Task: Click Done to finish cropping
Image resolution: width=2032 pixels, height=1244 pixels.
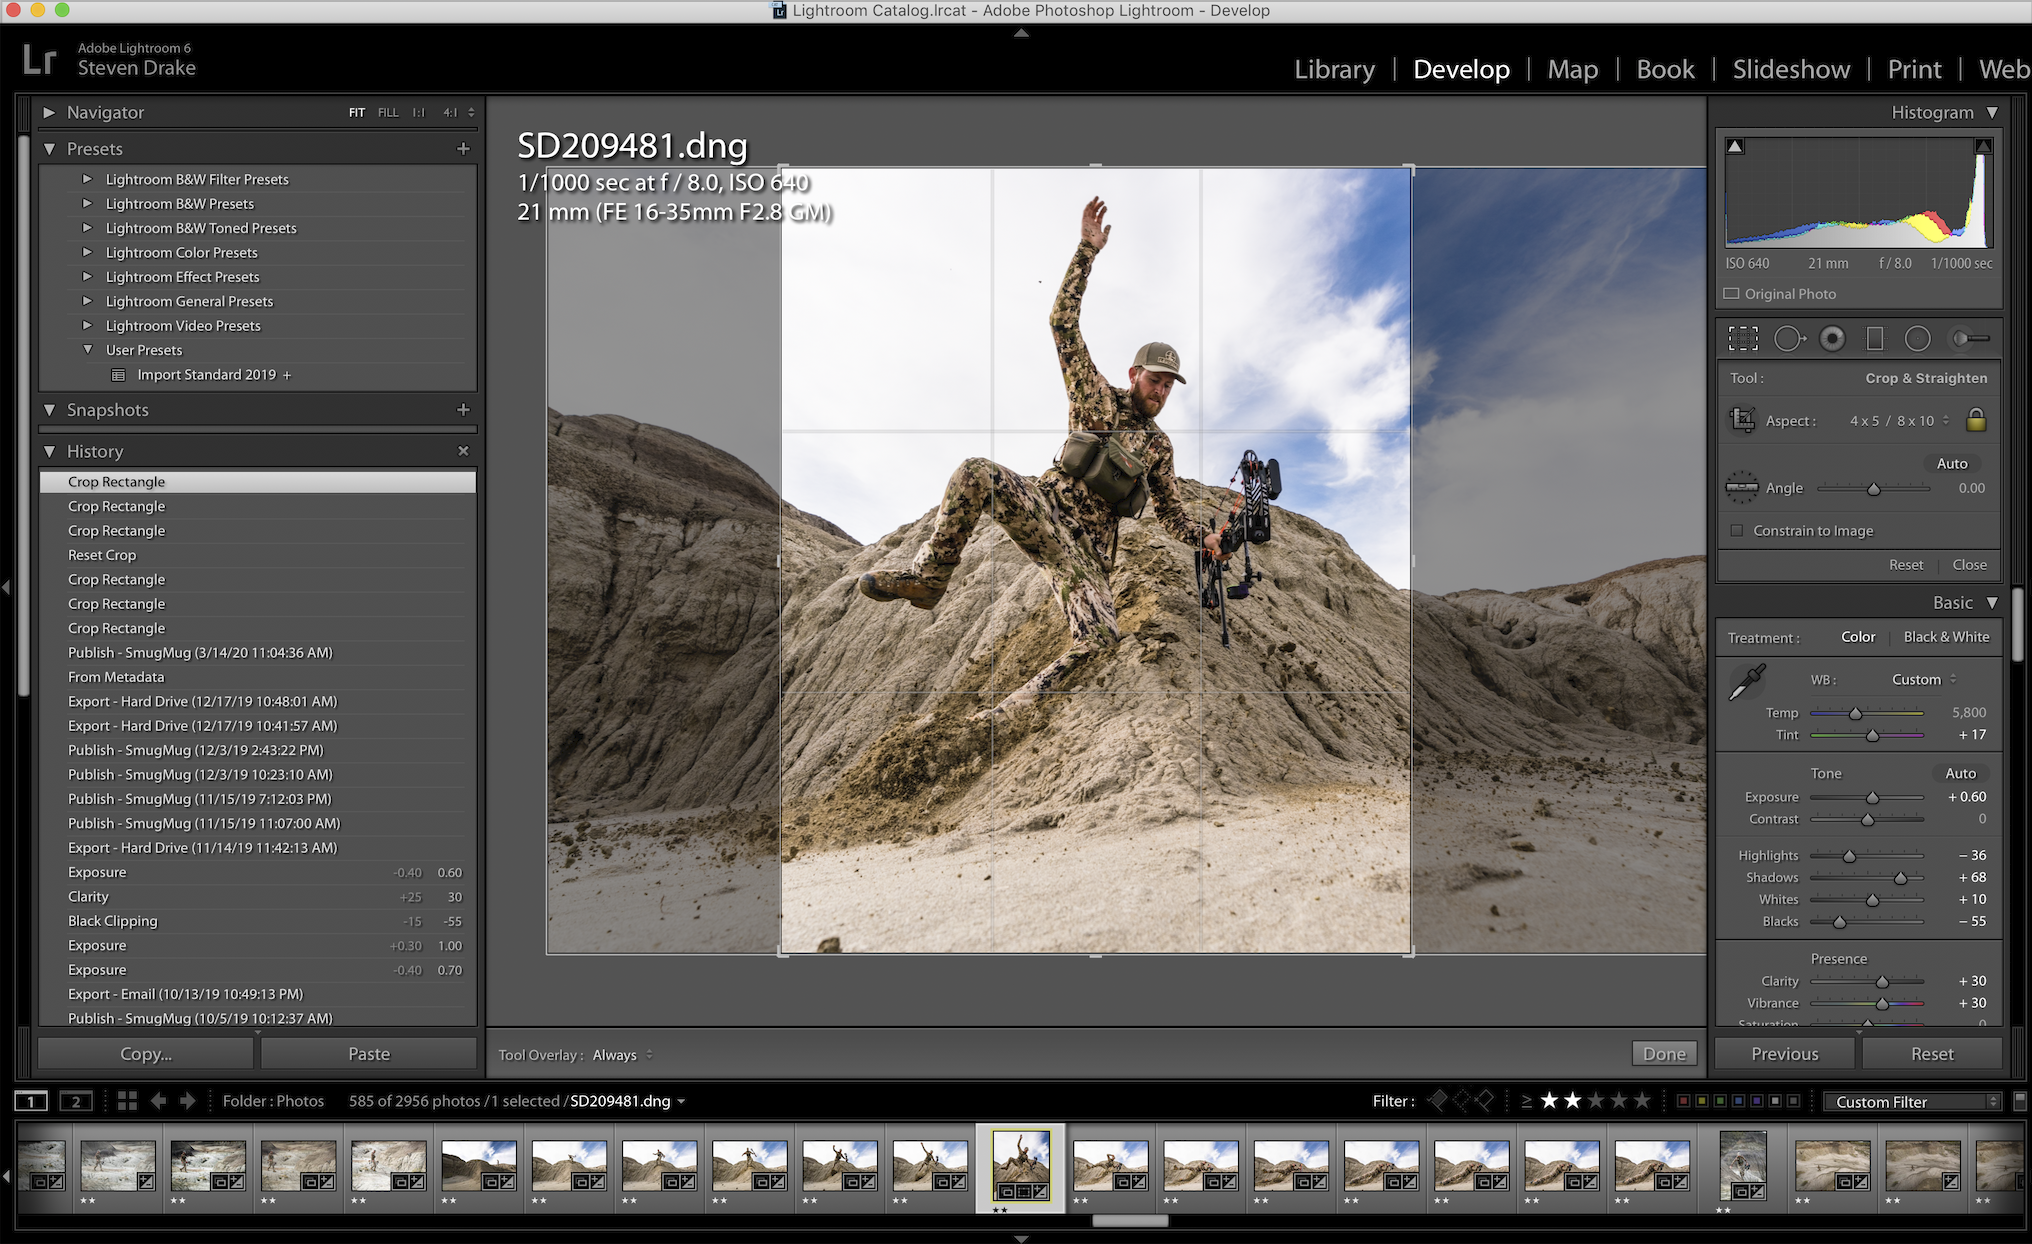Action: coord(1664,1054)
